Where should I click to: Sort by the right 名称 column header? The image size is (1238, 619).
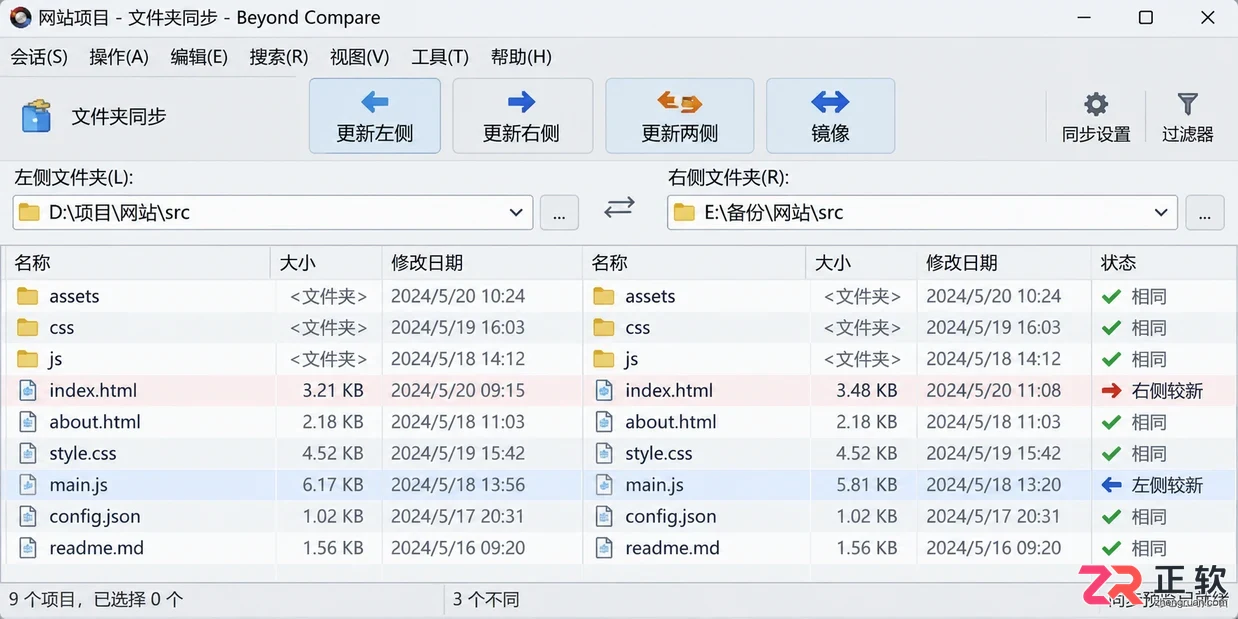(x=694, y=263)
